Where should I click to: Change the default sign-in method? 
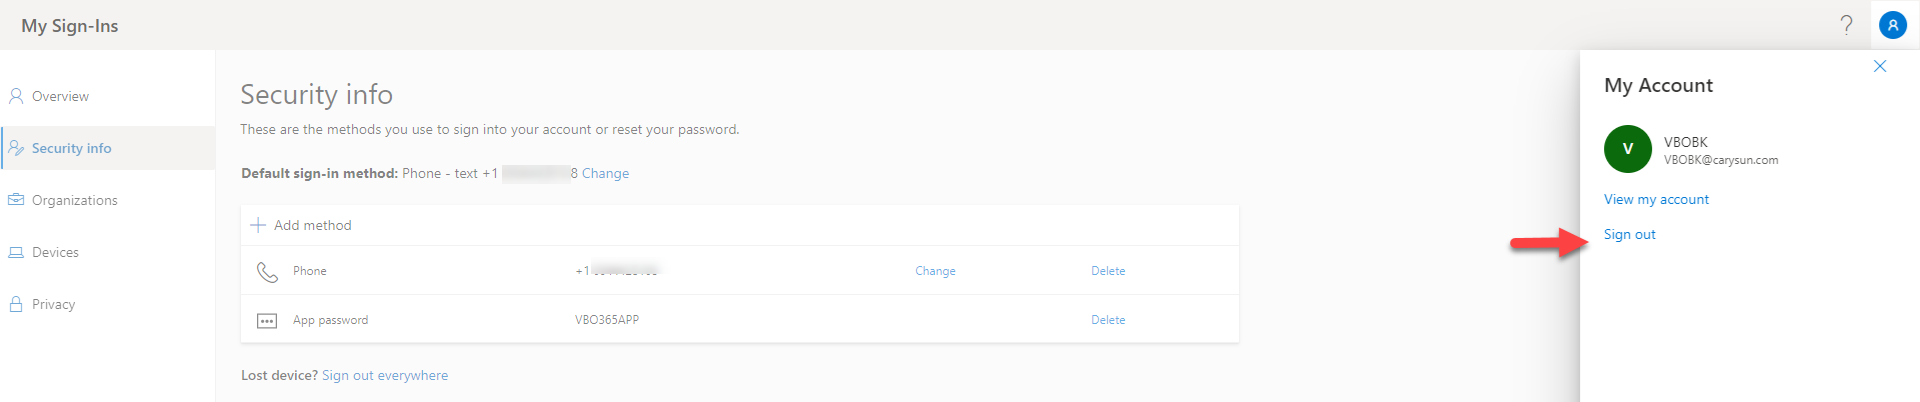tap(605, 173)
